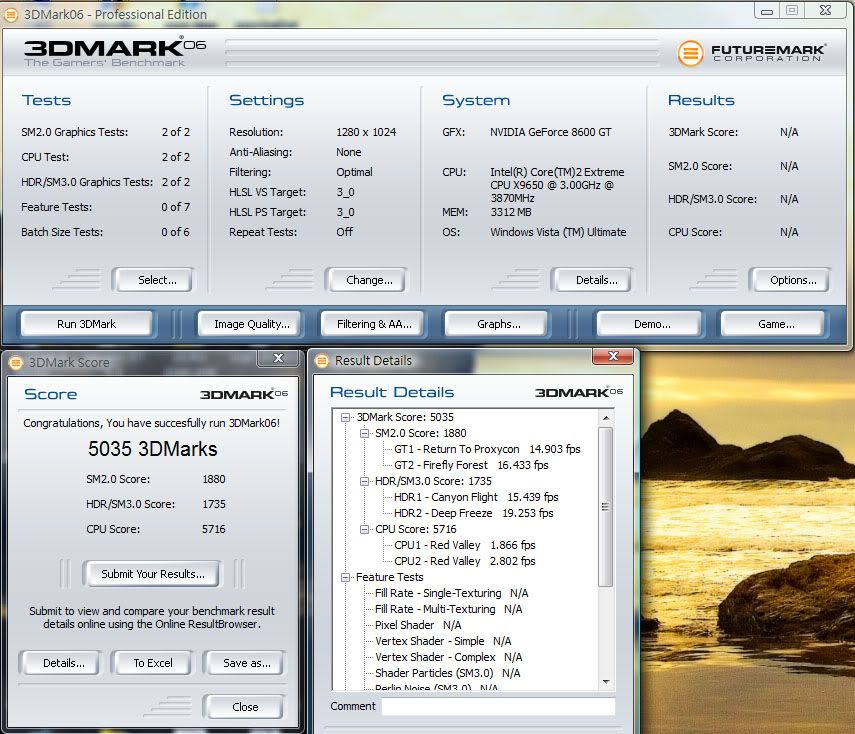The width and height of the screenshot is (855, 734).
Task: Click the "1280 x 1024" resolution value
Action: click(x=366, y=133)
